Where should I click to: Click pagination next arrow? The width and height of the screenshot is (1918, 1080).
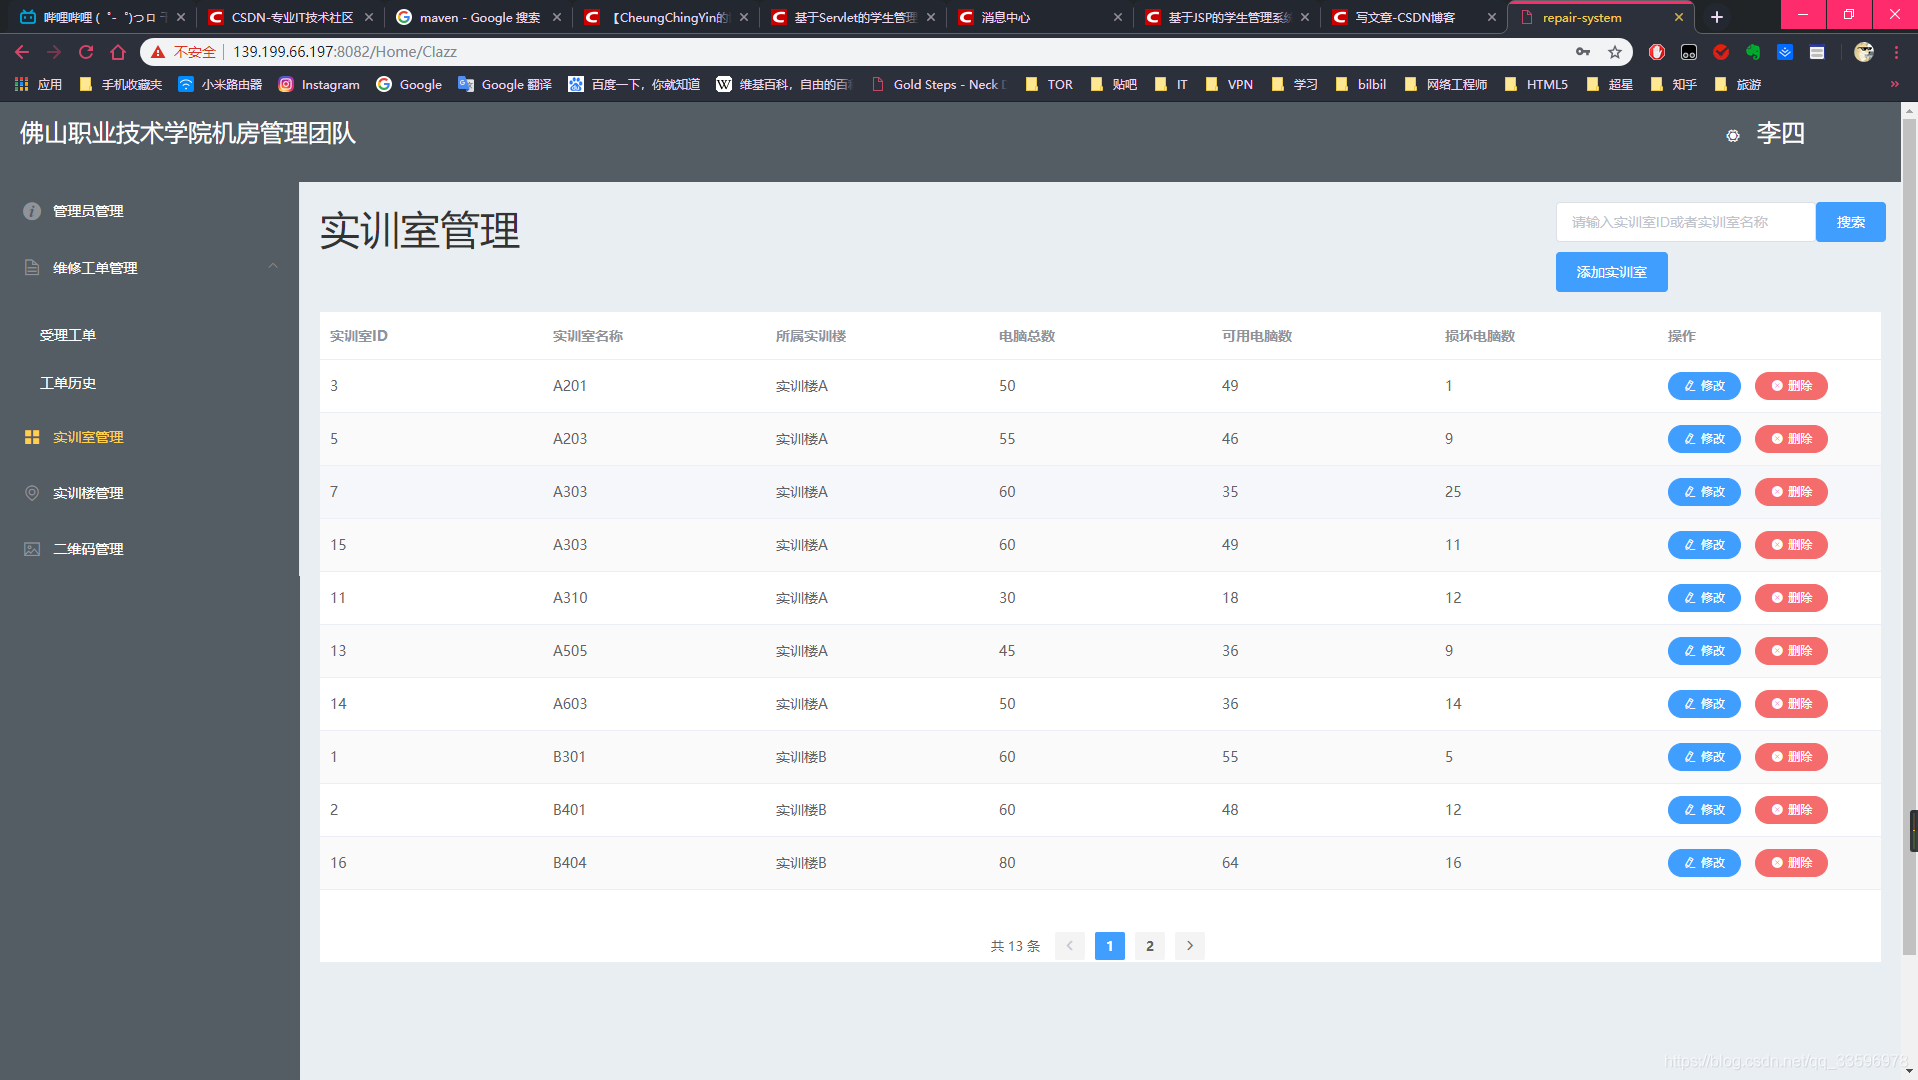pyautogui.click(x=1190, y=946)
